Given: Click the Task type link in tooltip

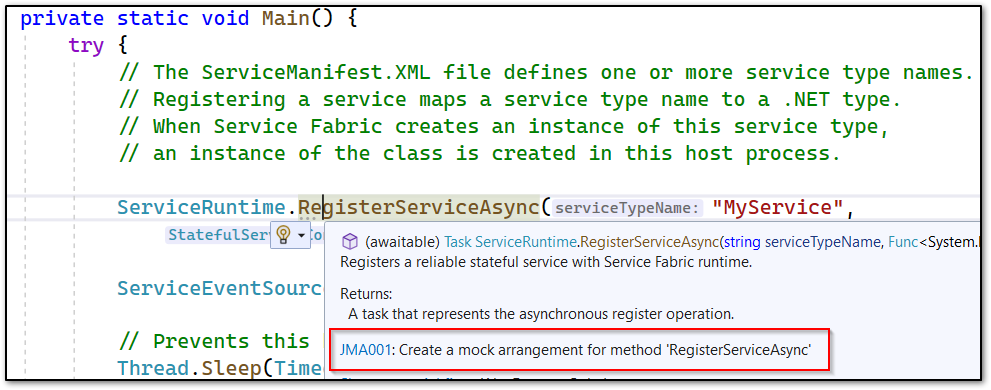Looking at the screenshot, I should 458,242.
